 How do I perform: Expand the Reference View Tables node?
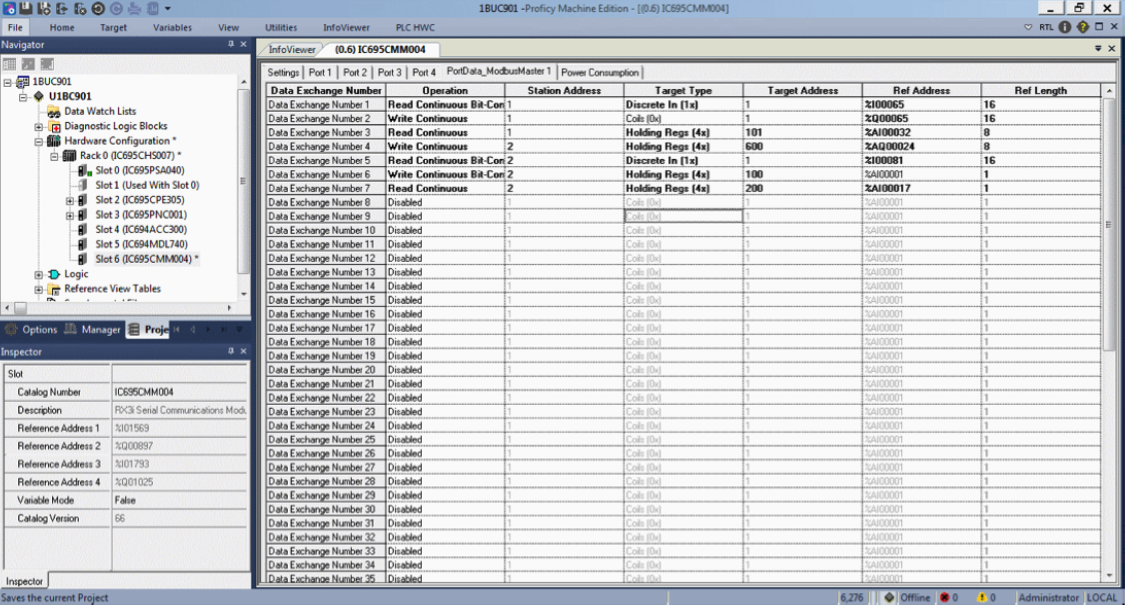click(x=39, y=289)
